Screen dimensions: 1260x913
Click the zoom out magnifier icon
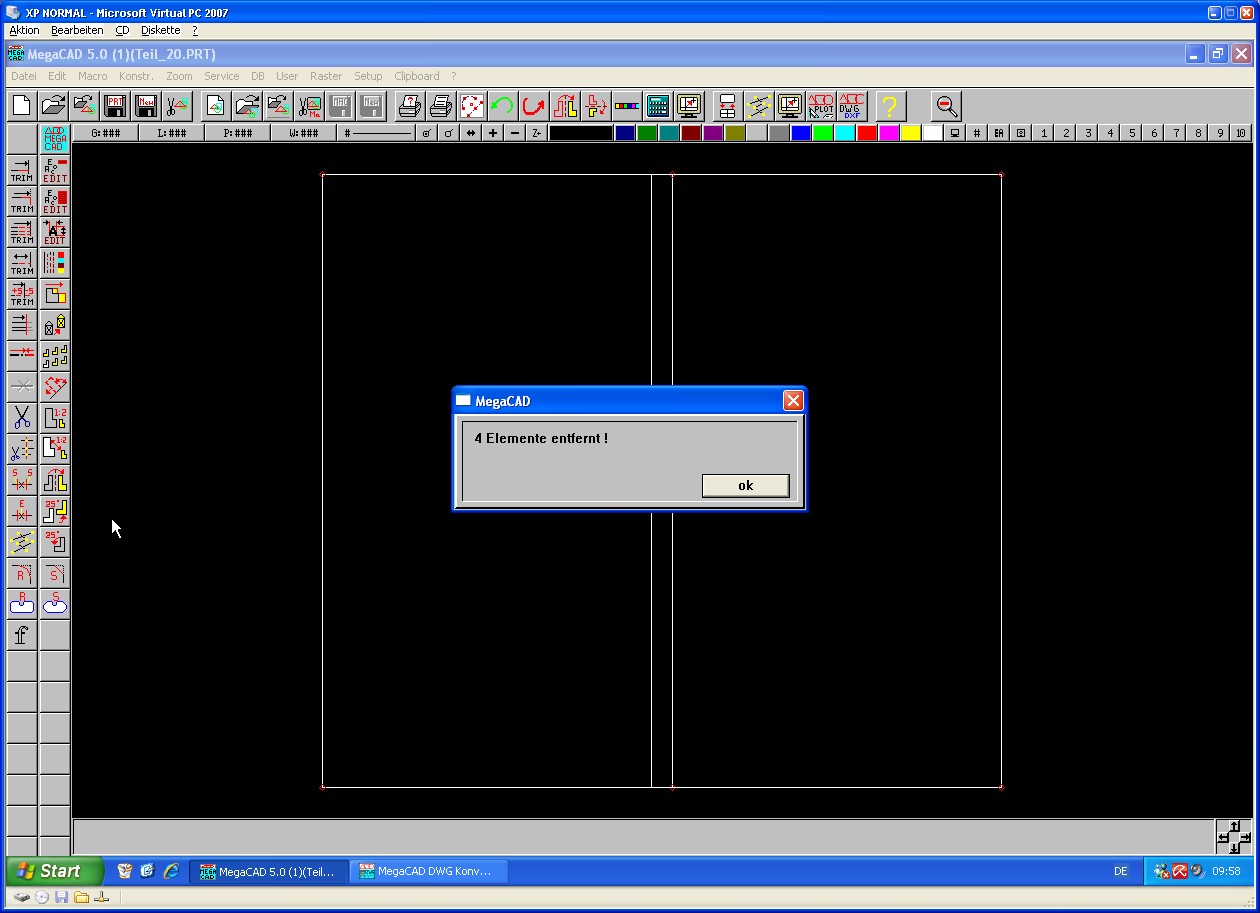click(946, 105)
